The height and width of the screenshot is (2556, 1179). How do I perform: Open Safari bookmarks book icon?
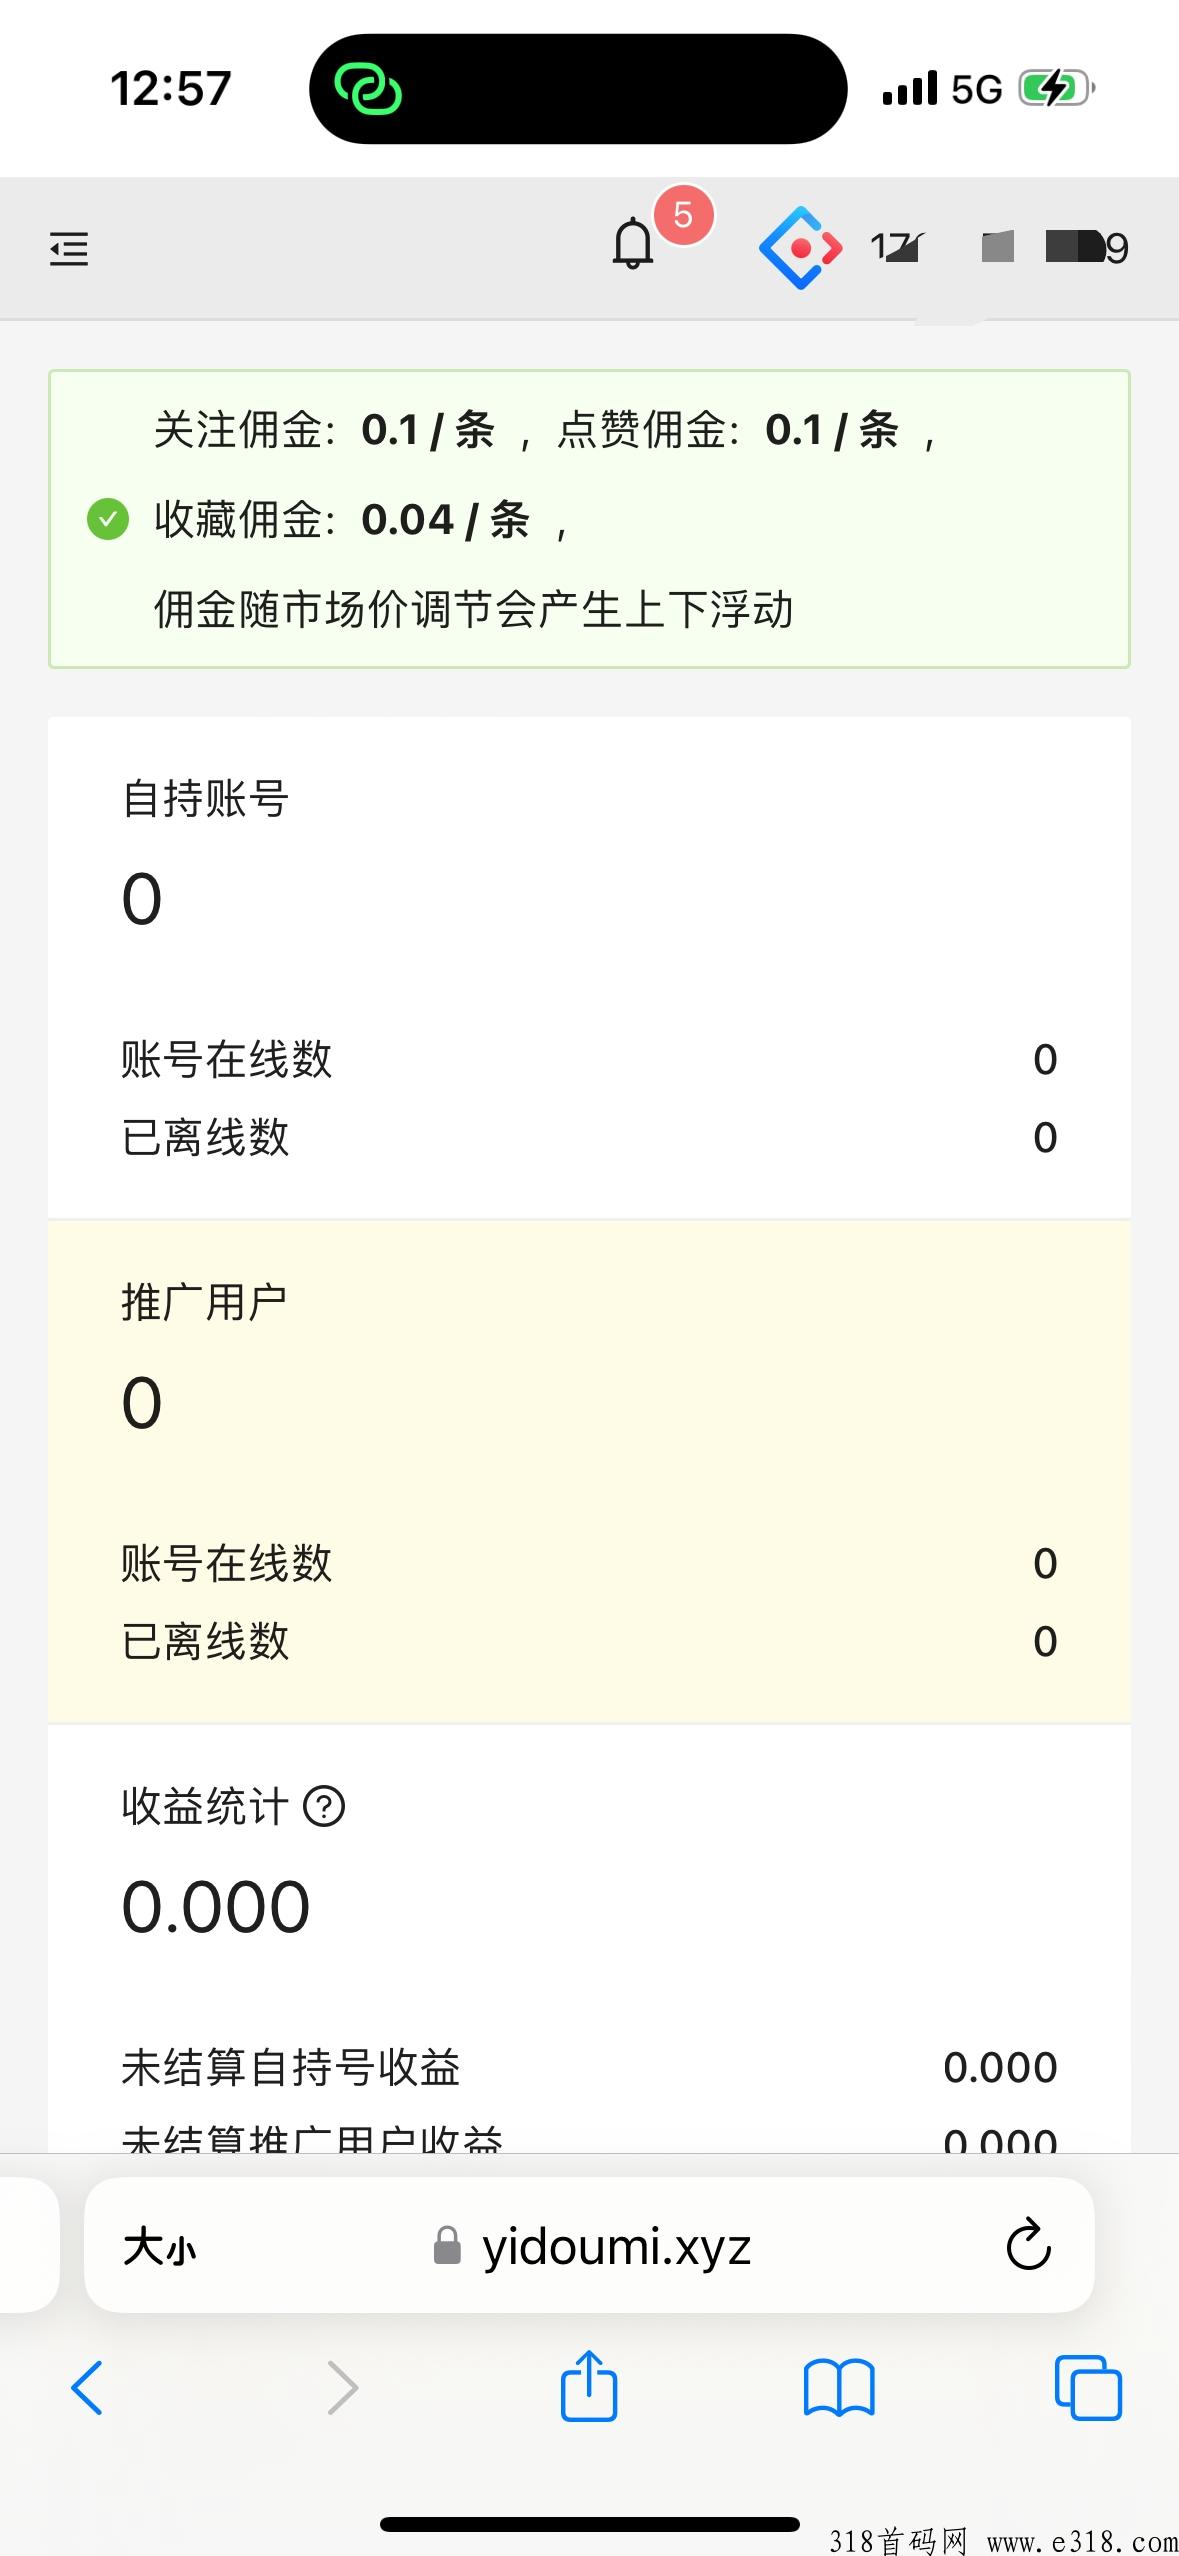(839, 2388)
